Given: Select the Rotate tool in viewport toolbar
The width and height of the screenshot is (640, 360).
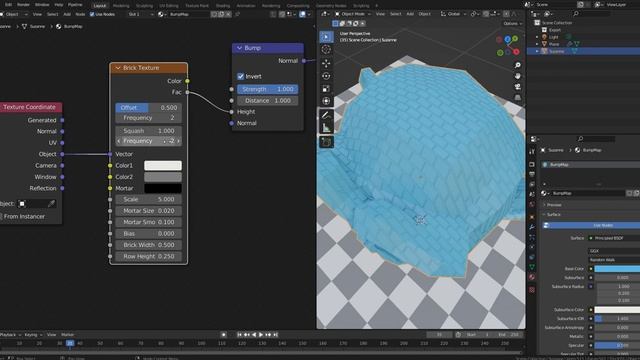Looking at the screenshot, I should click(326, 76).
